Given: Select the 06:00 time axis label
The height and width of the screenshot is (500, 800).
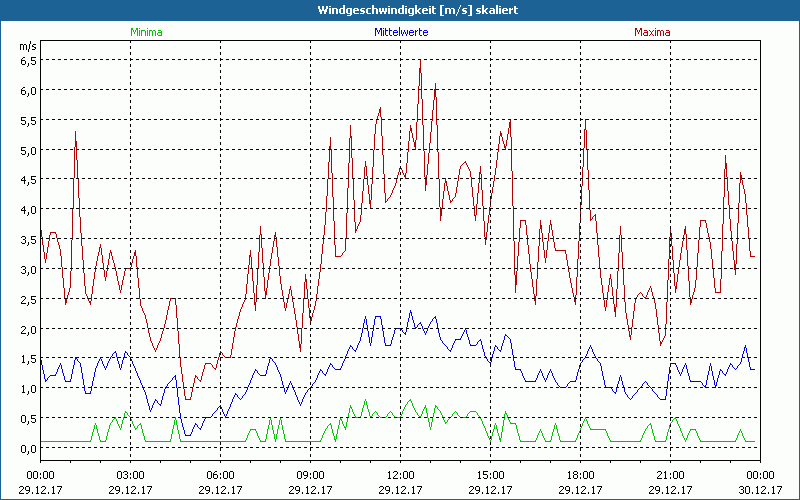Looking at the screenshot, I should pos(220,475).
